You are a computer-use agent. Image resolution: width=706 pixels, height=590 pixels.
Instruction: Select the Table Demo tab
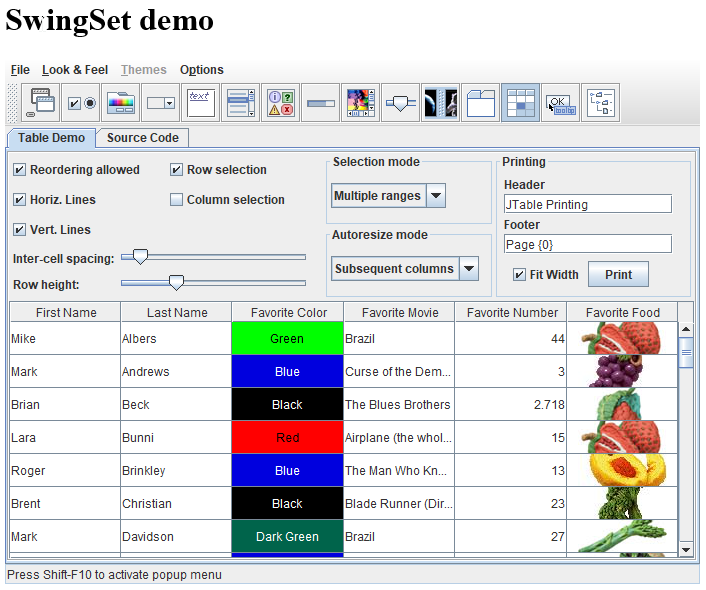click(51, 138)
